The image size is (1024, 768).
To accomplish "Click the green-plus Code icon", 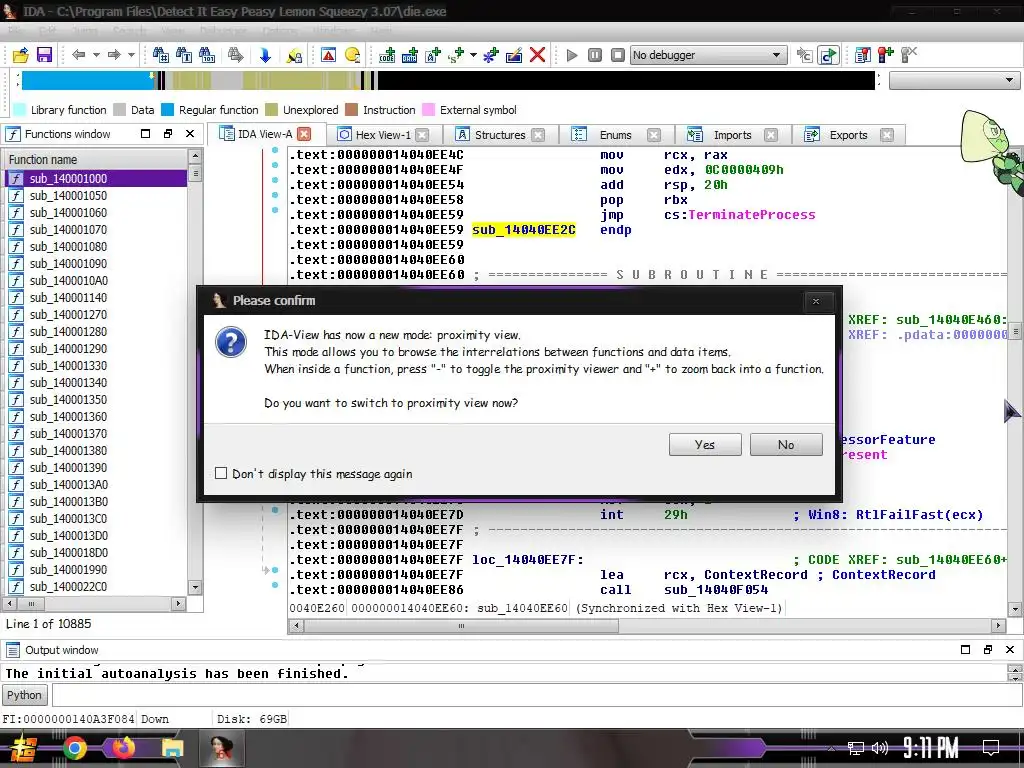I will click(x=387, y=55).
